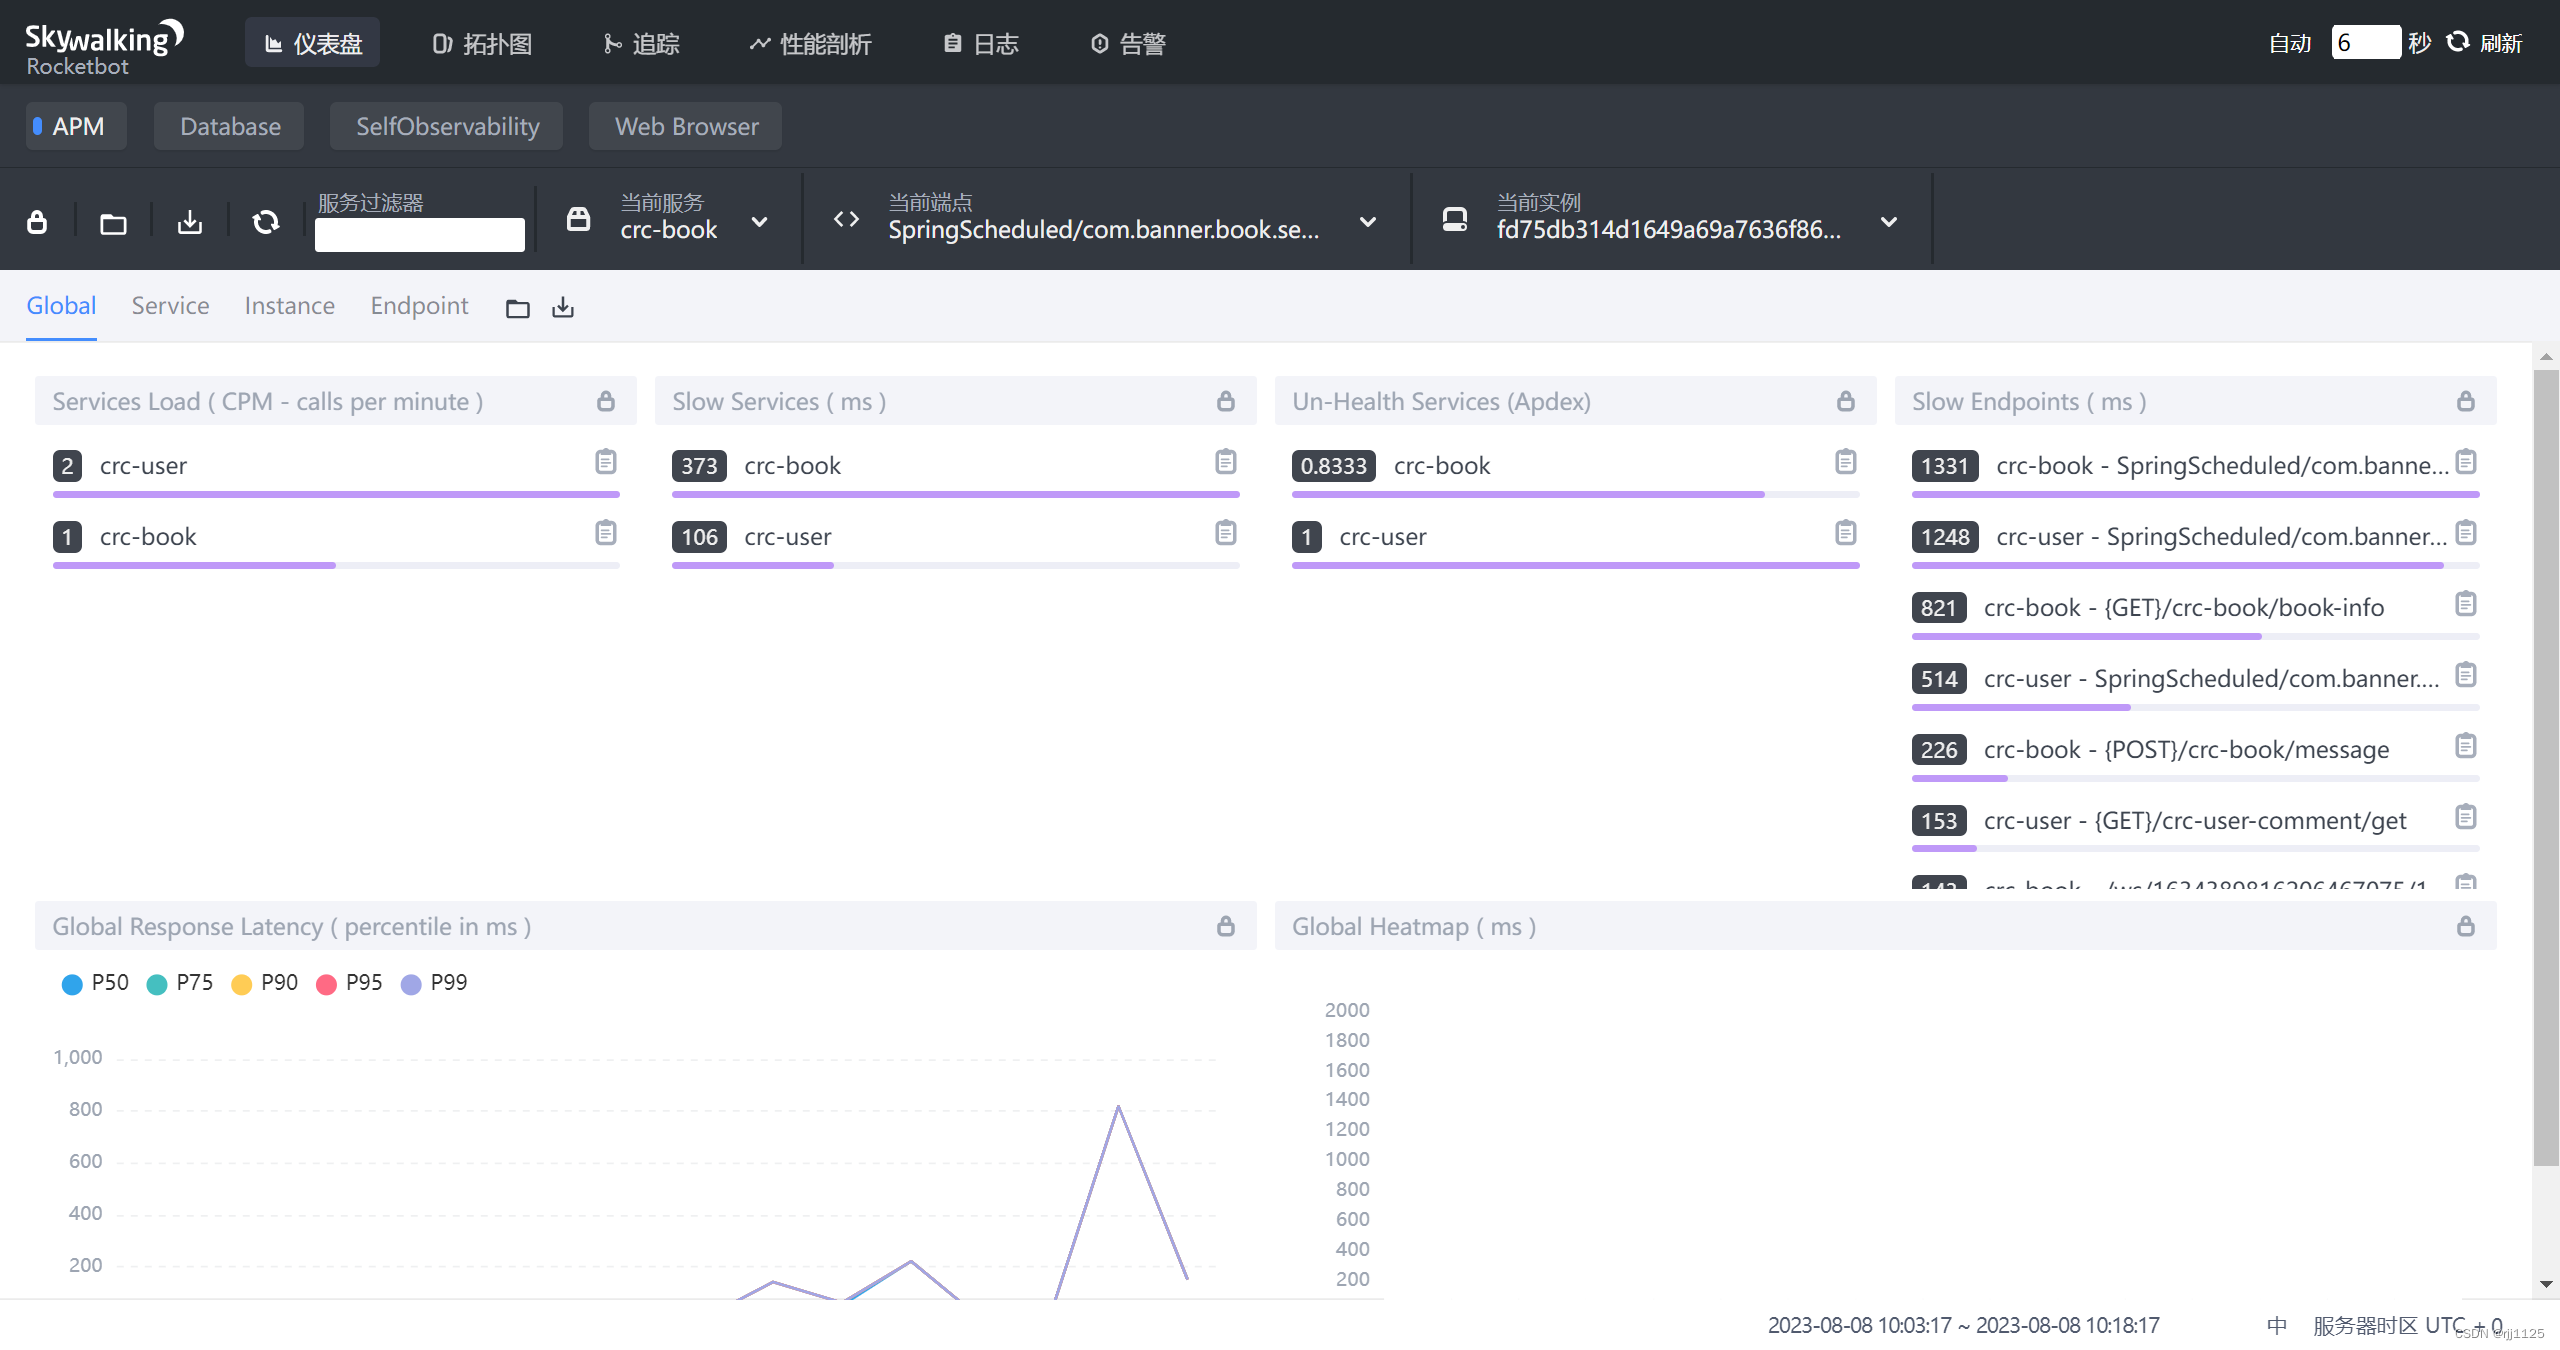Copy the crc-user-comment/get endpoint name
The width and height of the screenshot is (2560, 1350).
tap(2466, 817)
